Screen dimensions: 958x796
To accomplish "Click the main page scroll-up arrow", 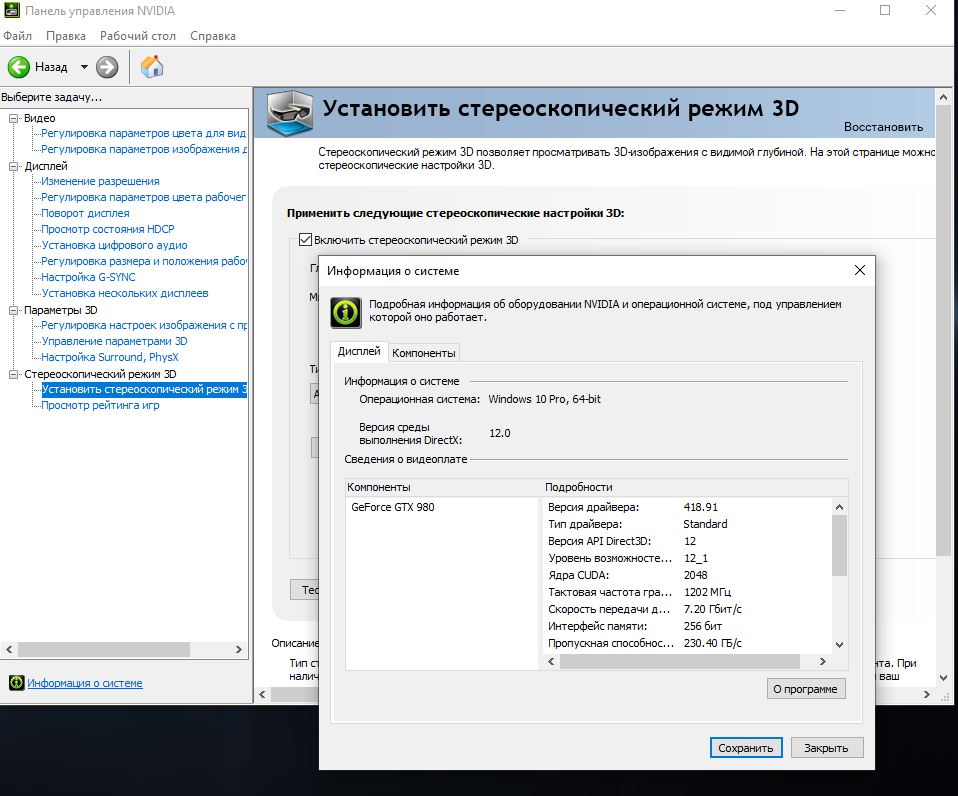I will pos(943,97).
